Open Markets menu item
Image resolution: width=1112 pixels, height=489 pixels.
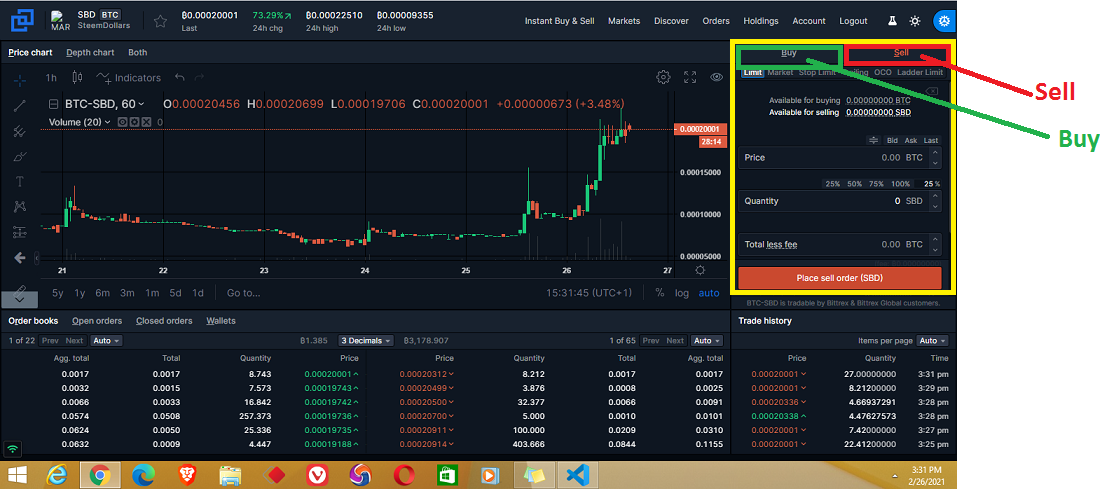[x=624, y=21]
